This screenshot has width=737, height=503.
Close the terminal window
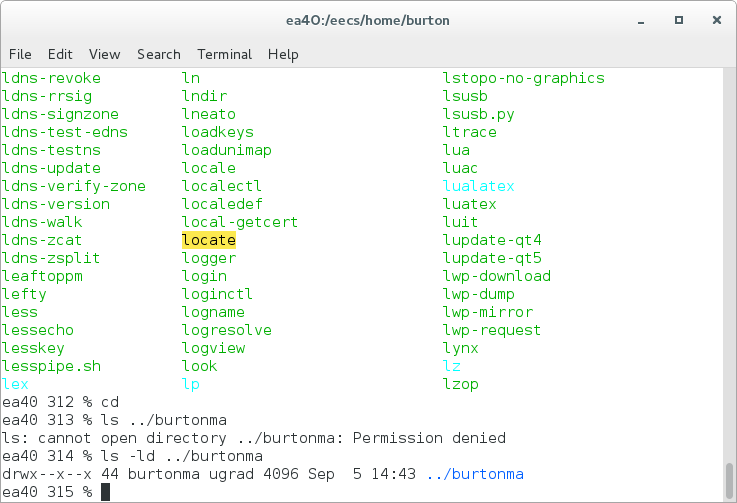(x=717, y=20)
